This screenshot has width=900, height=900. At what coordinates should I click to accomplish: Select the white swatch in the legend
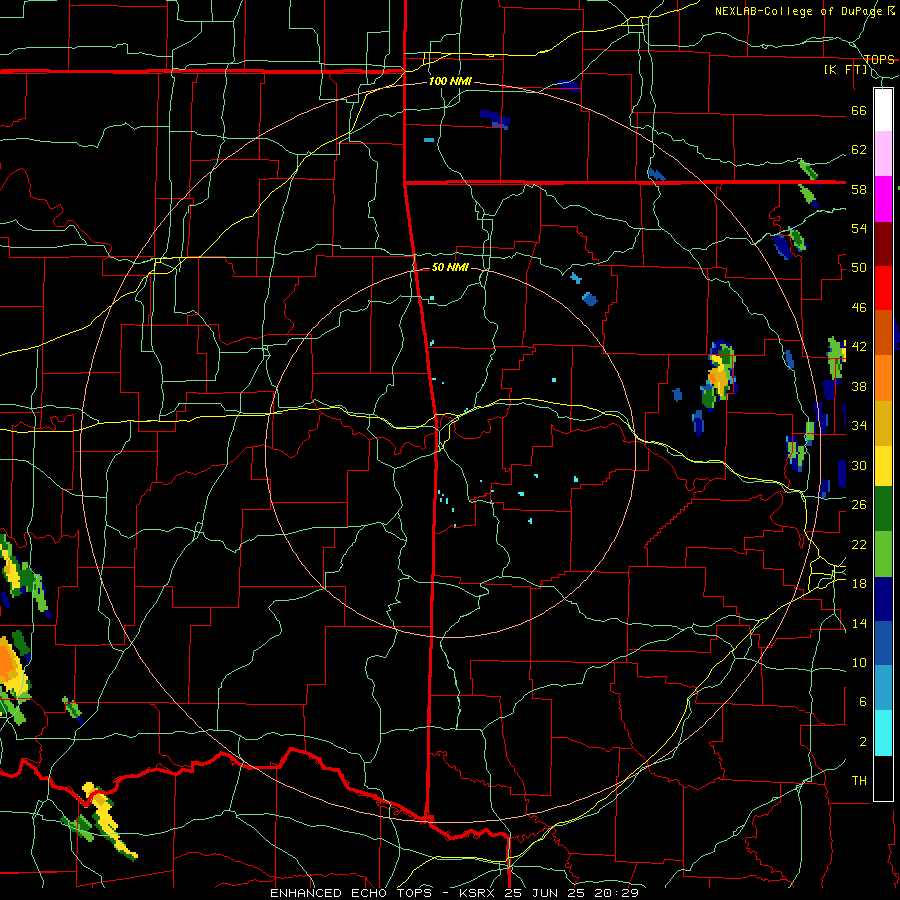(x=883, y=110)
